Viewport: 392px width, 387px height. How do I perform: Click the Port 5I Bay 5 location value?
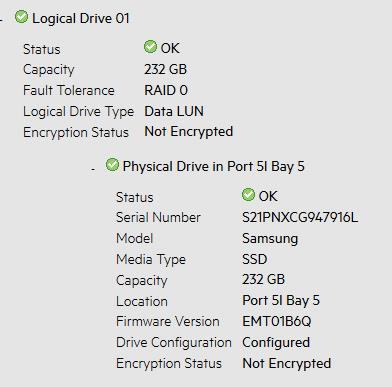tap(281, 300)
